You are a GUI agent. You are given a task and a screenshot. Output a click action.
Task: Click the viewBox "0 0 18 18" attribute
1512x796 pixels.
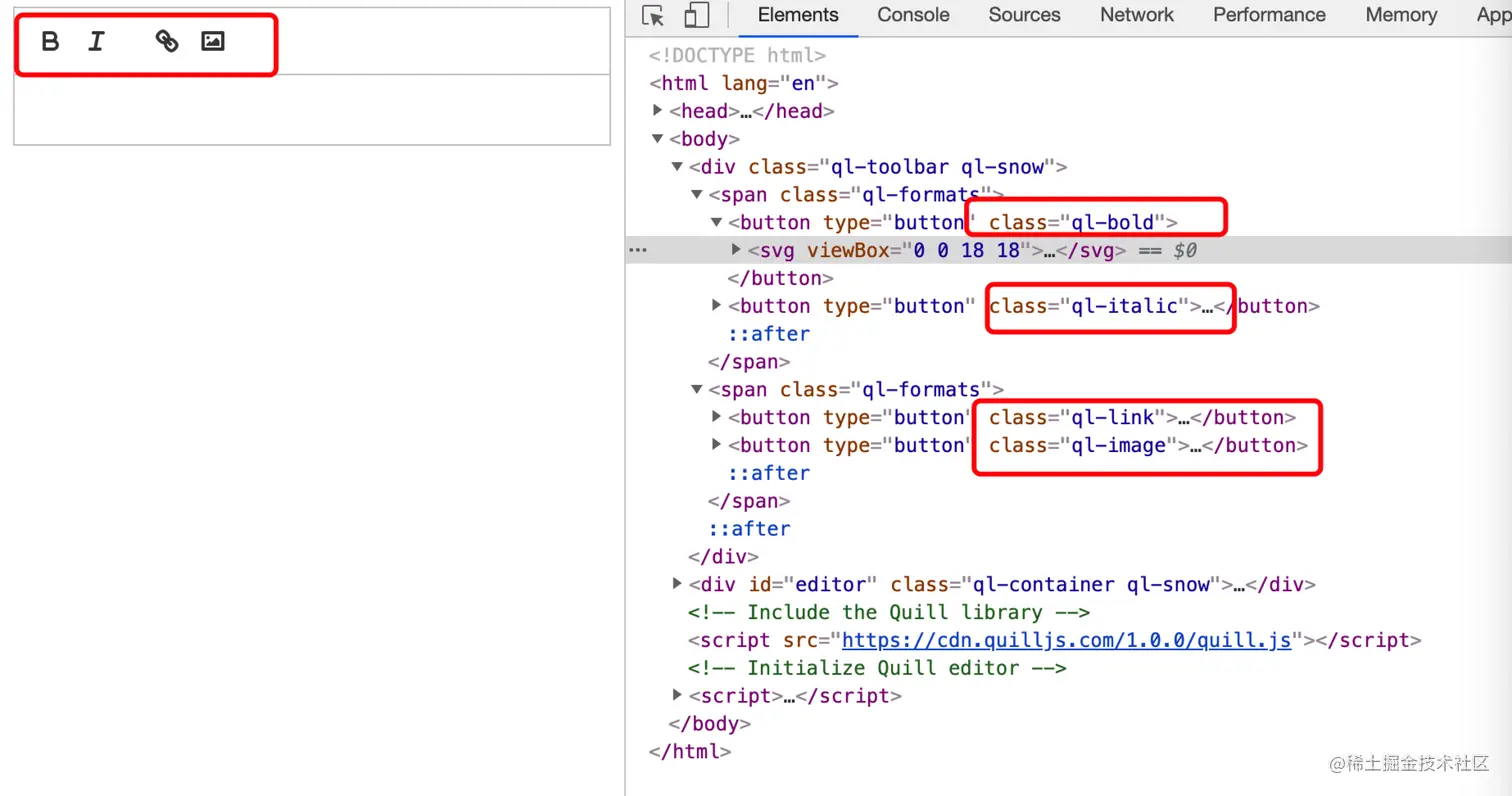point(920,250)
